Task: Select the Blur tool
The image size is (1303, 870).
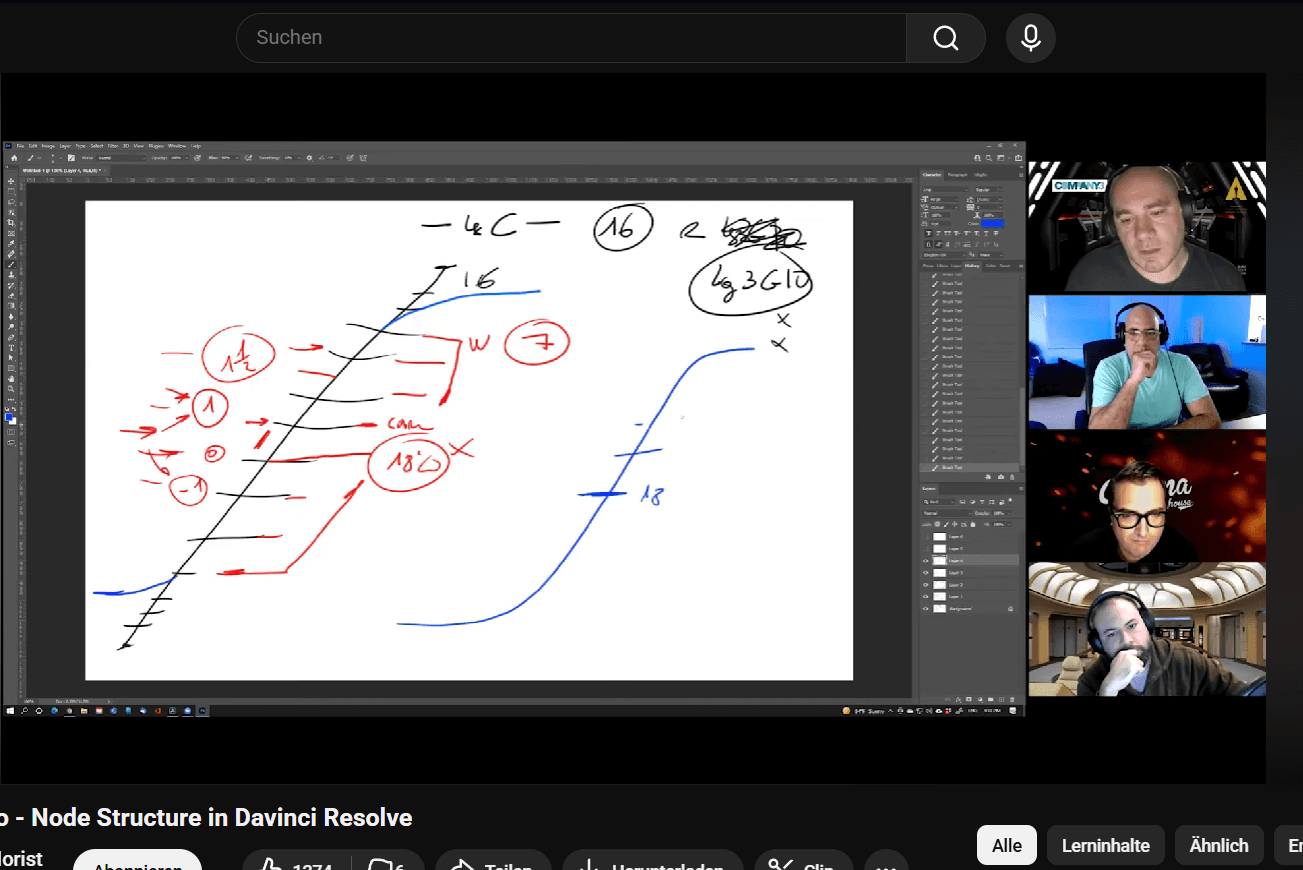Action: point(11,317)
